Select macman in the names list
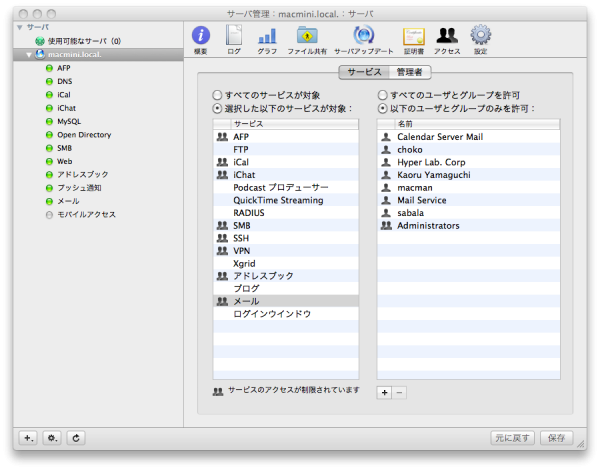 pyautogui.click(x=468, y=188)
